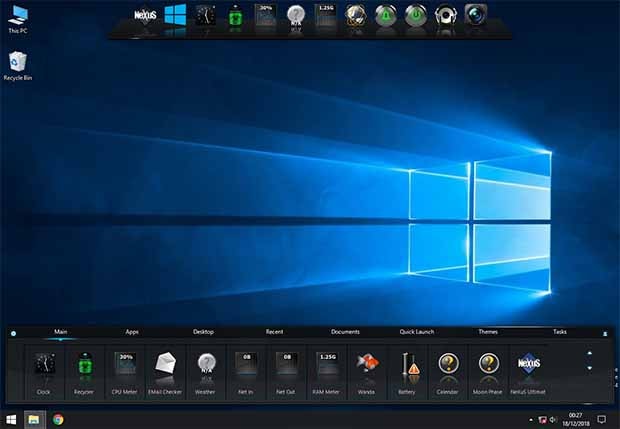
Task: Click the shelf scroll-down arrow
Action: tap(590, 368)
